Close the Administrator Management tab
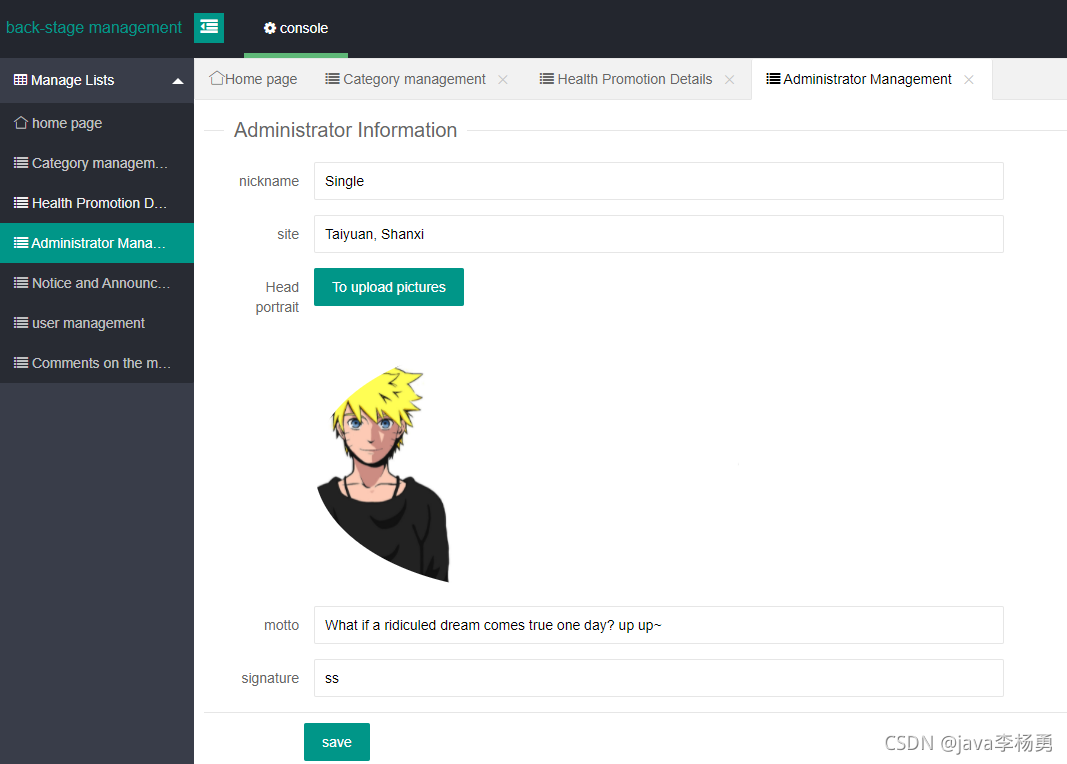Viewport: 1067px width, 764px height. click(969, 80)
